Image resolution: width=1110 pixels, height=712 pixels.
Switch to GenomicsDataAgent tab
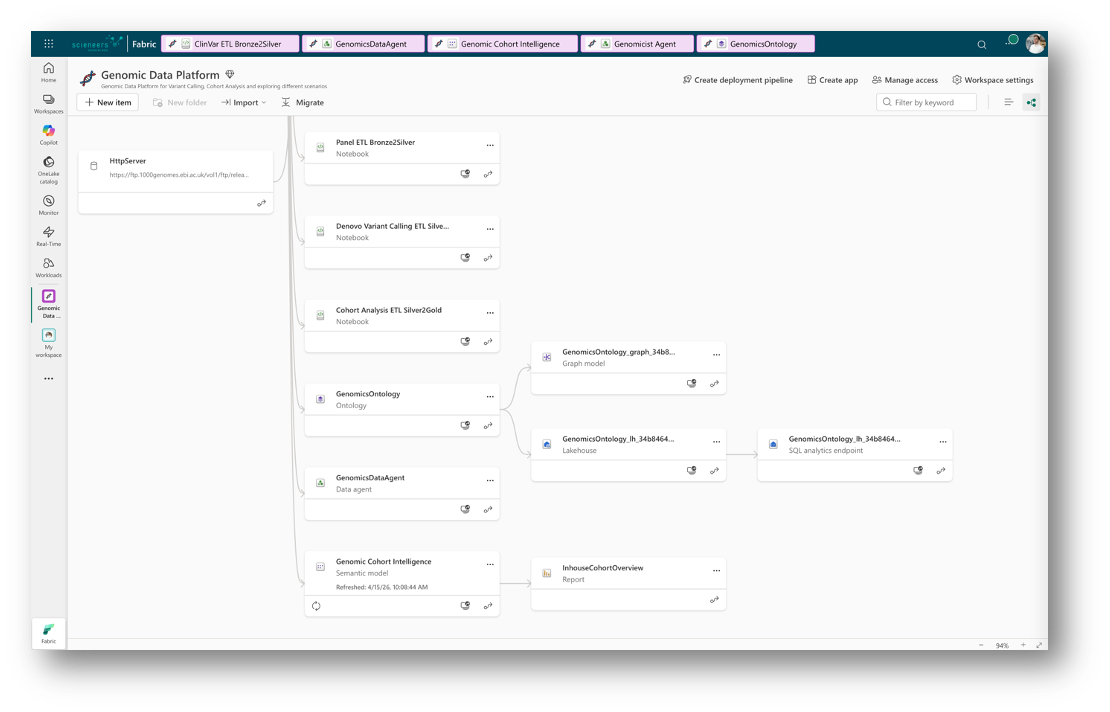364,44
